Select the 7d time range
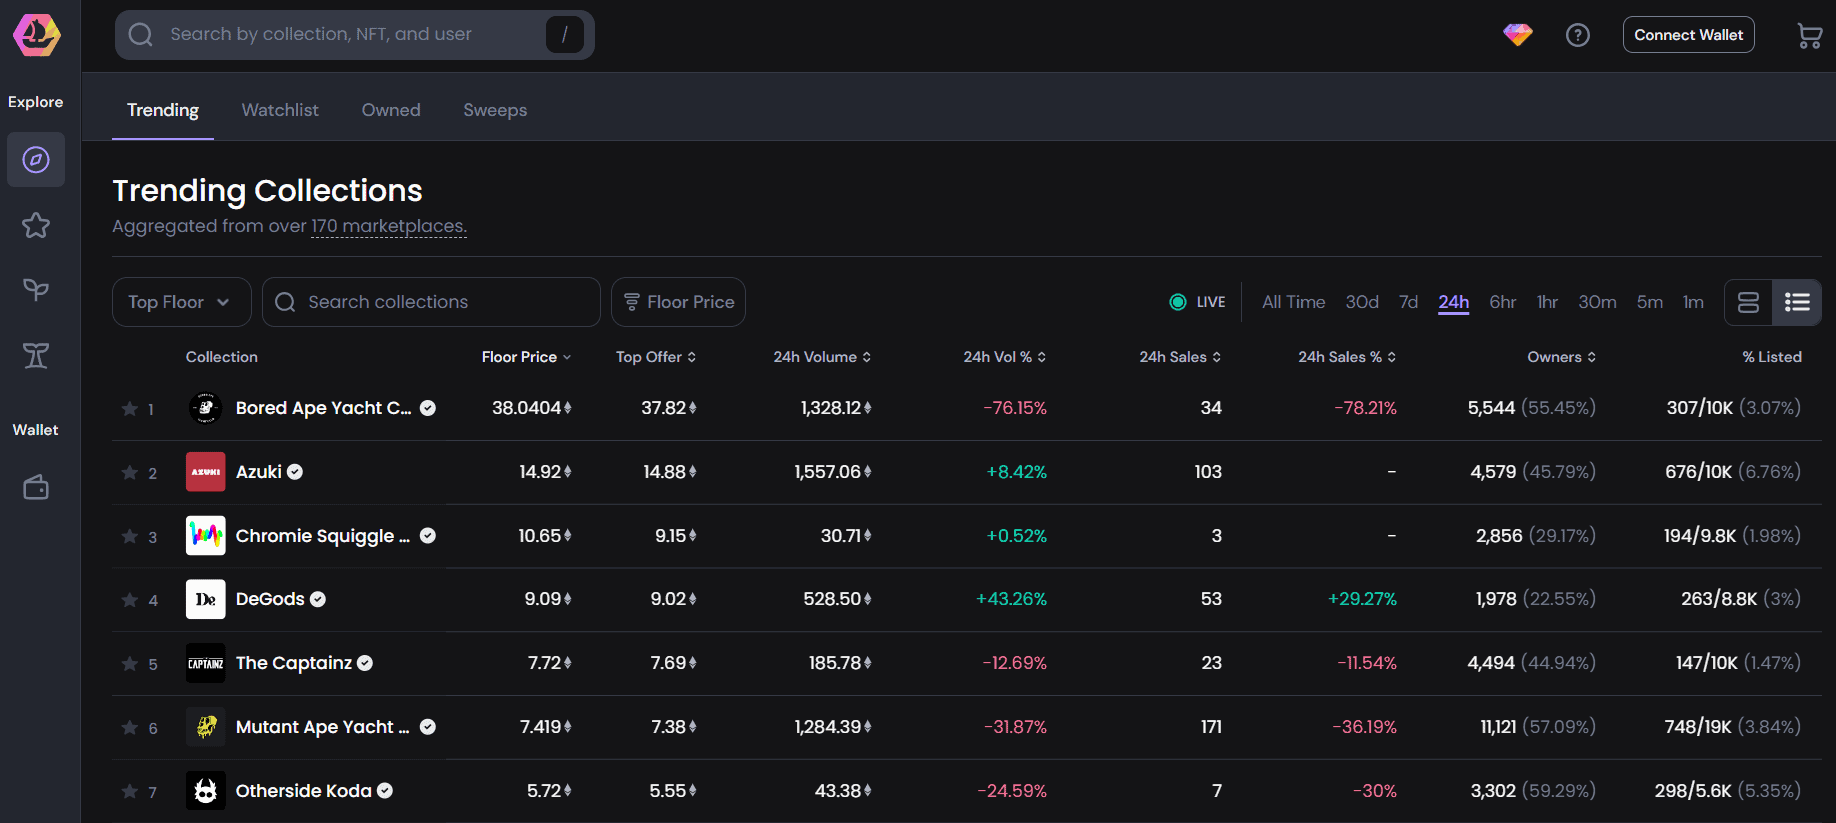The width and height of the screenshot is (1836, 823). (1408, 302)
